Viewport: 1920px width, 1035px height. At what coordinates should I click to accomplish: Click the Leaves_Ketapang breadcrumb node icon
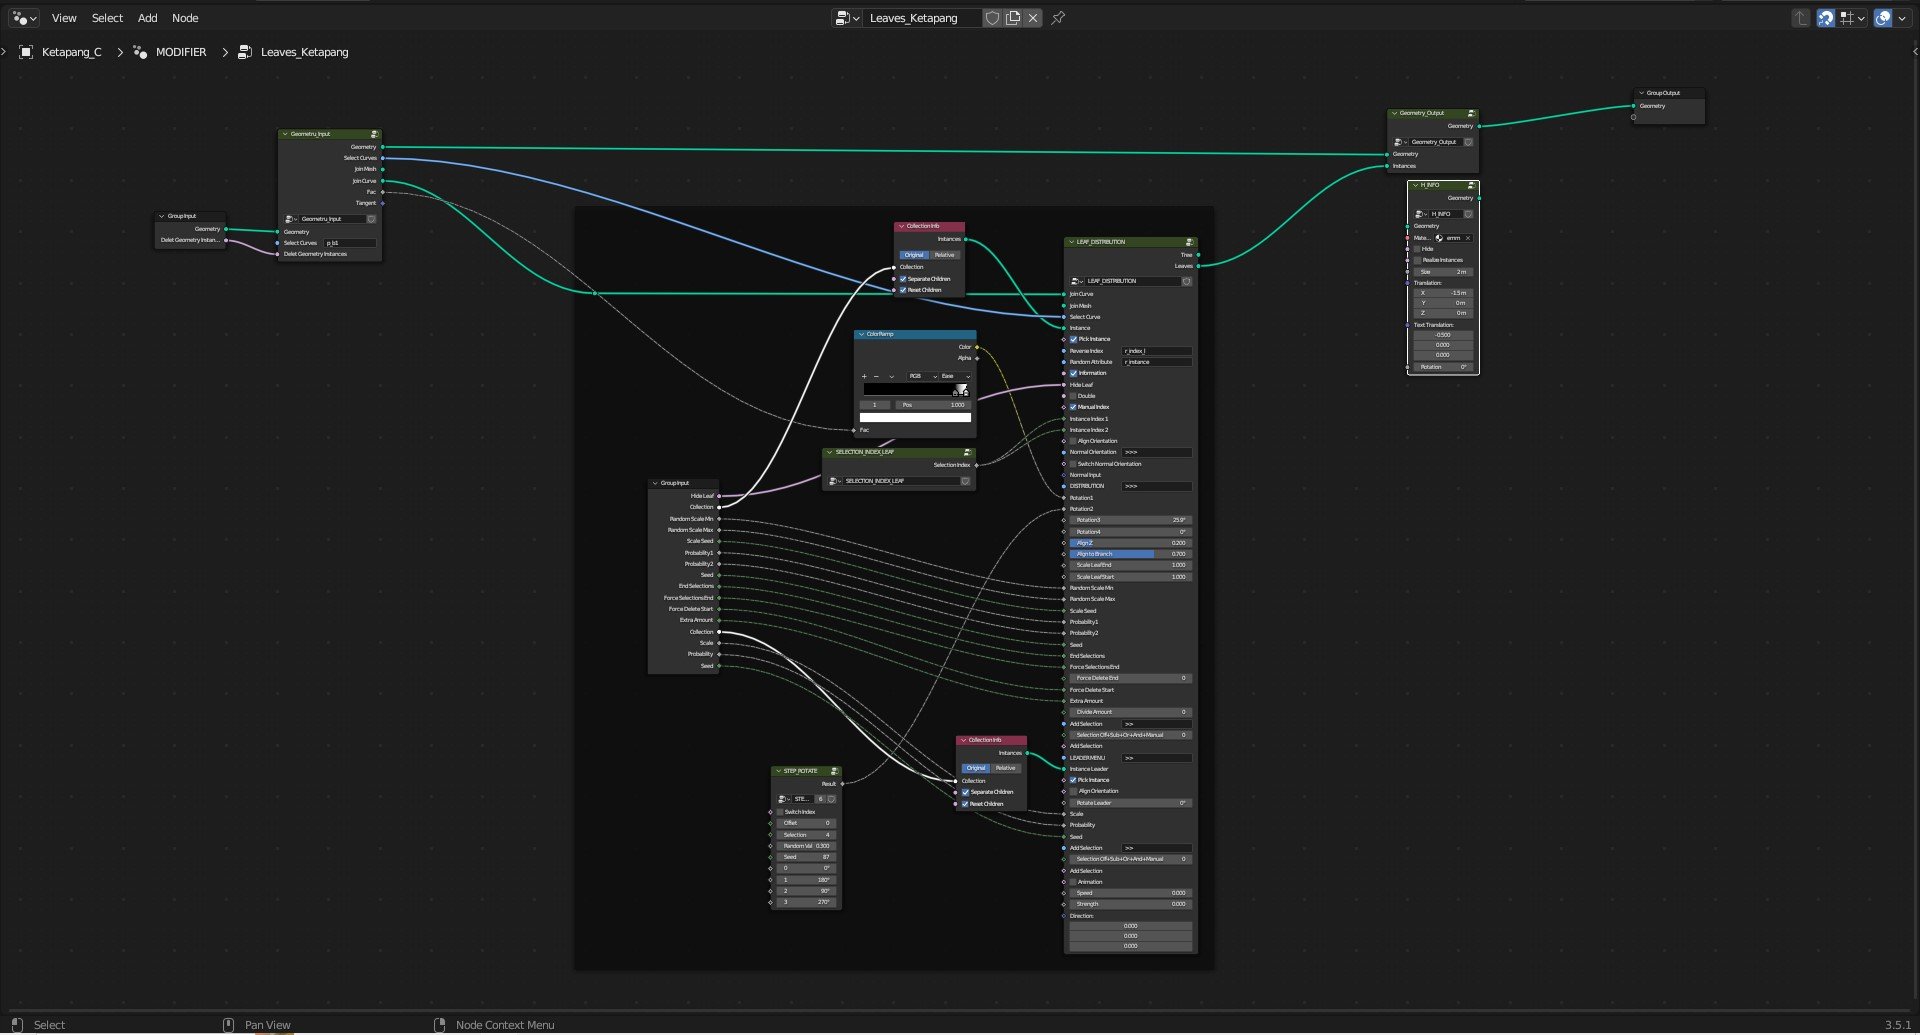[245, 52]
